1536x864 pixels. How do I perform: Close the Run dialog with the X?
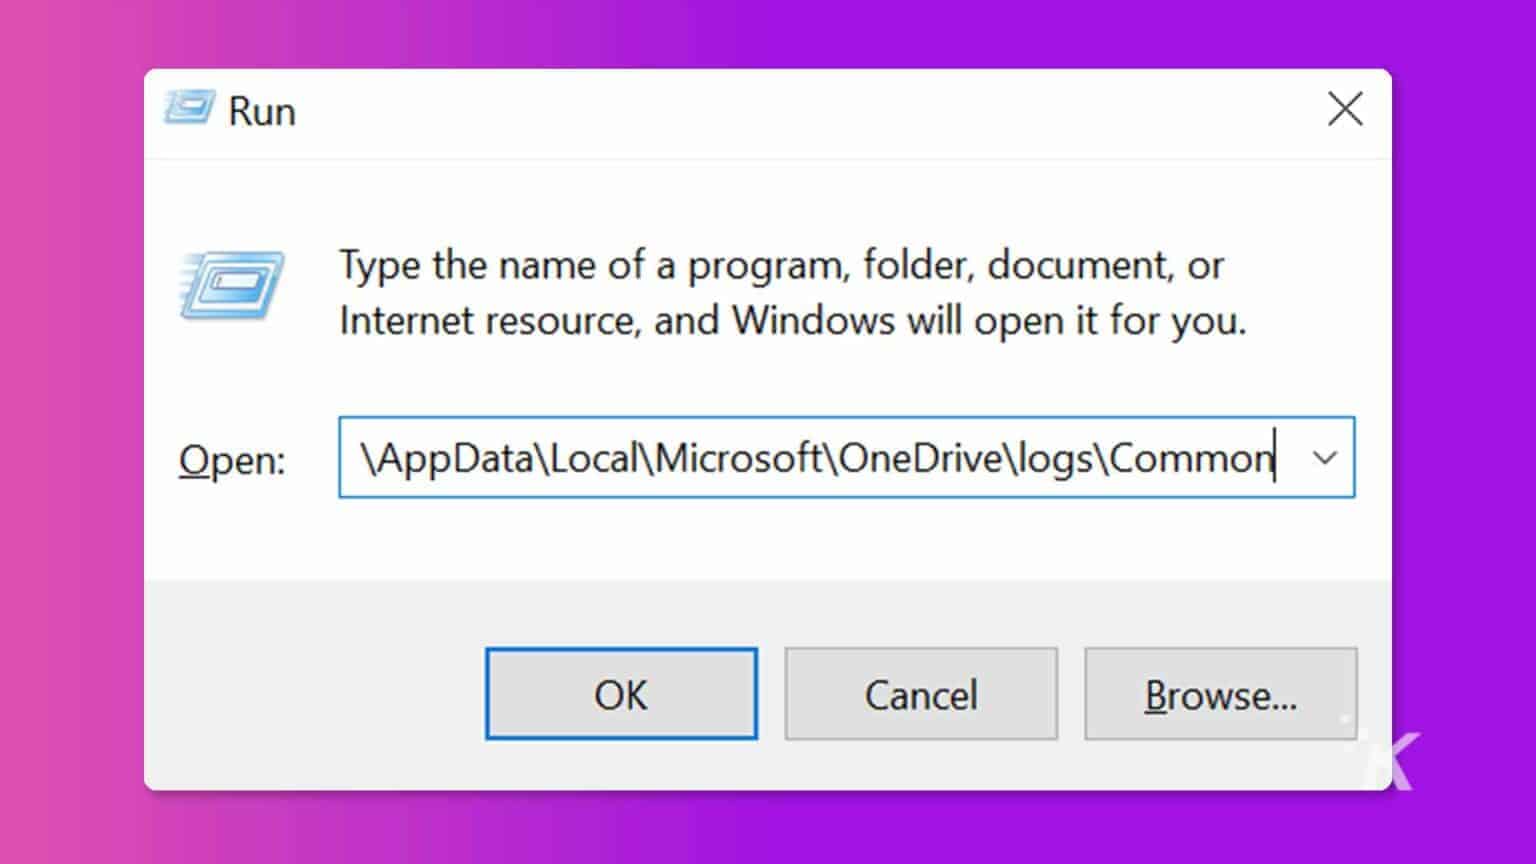[1345, 110]
